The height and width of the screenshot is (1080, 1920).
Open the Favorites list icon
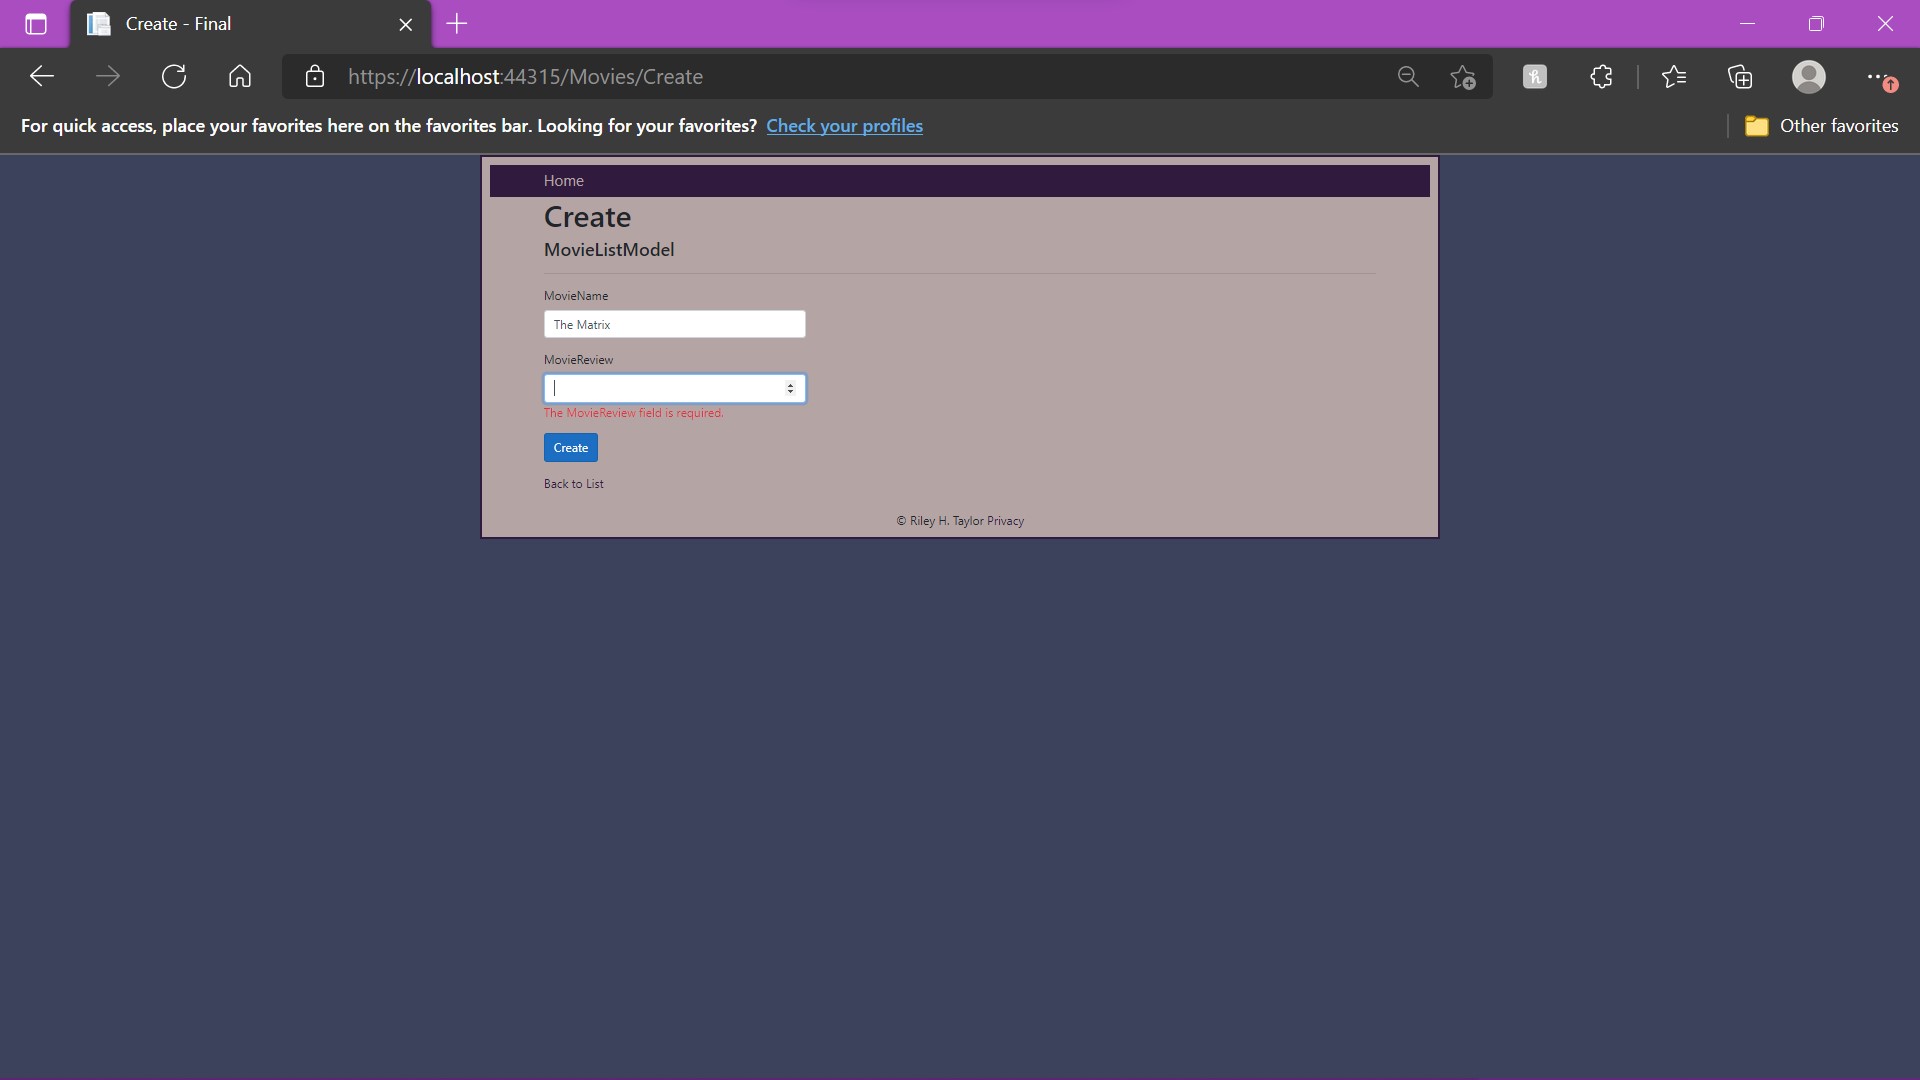(x=1674, y=77)
